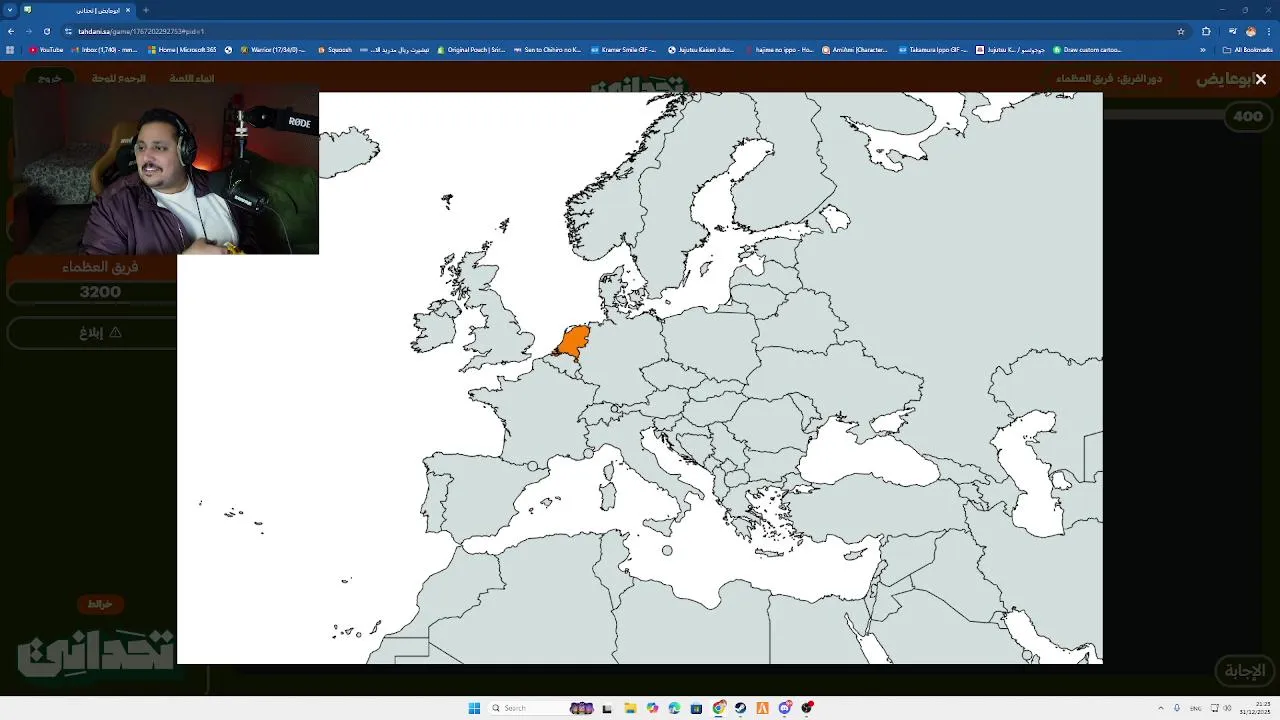Open the orange A app in taskbar
This screenshot has height=720, width=1280.
(x=762, y=708)
